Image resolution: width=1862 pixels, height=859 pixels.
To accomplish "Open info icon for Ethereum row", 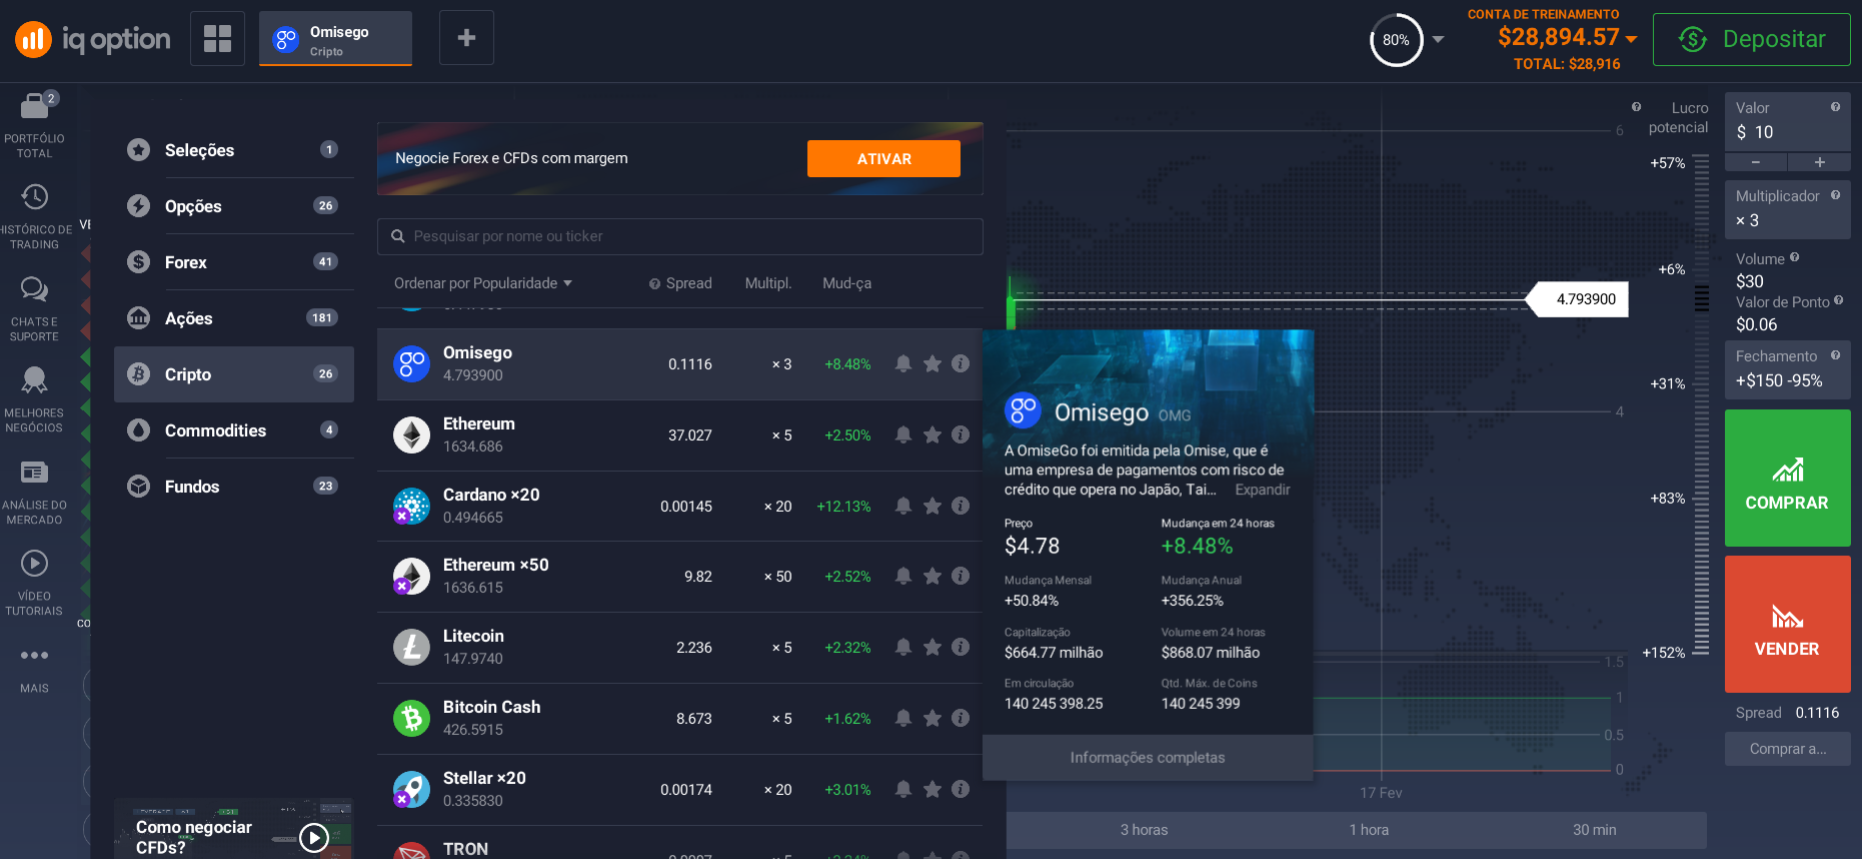I will point(960,435).
